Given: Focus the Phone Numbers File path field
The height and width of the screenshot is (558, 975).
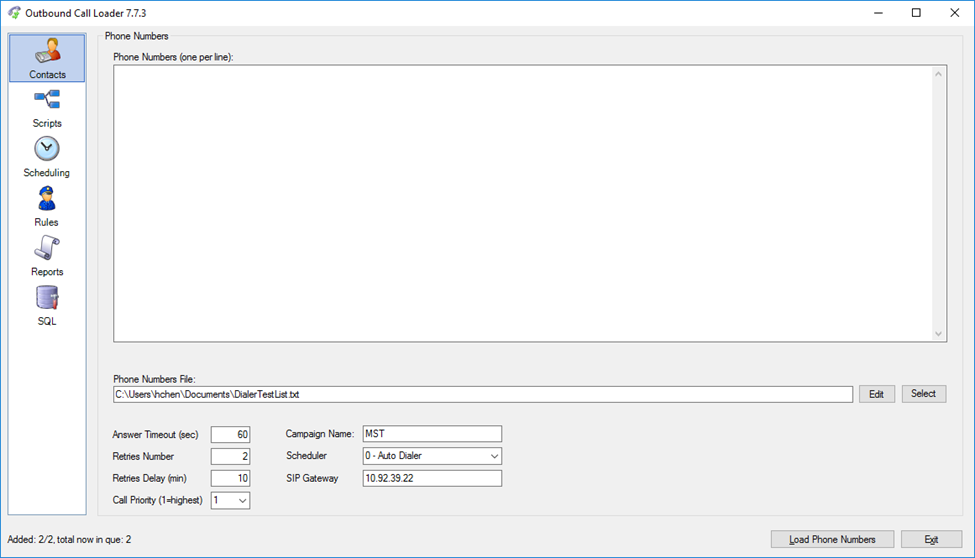Looking at the screenshot, I should [x=482, y=394].
